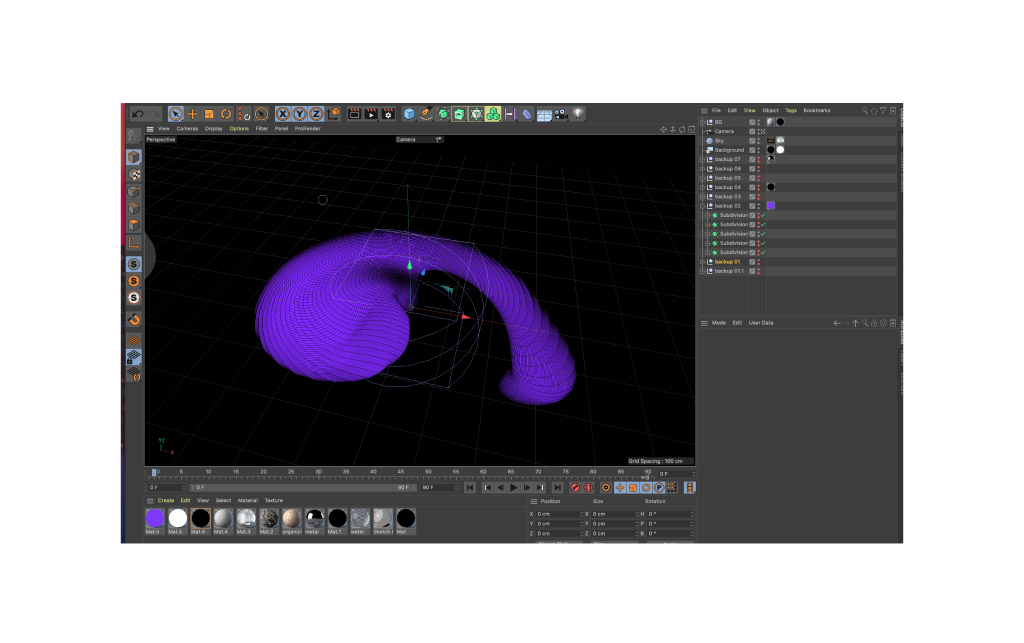Open the Filter menu in viewport
Screen dimensions: 1024x643
pyautogui.click(x=261, y=129)
